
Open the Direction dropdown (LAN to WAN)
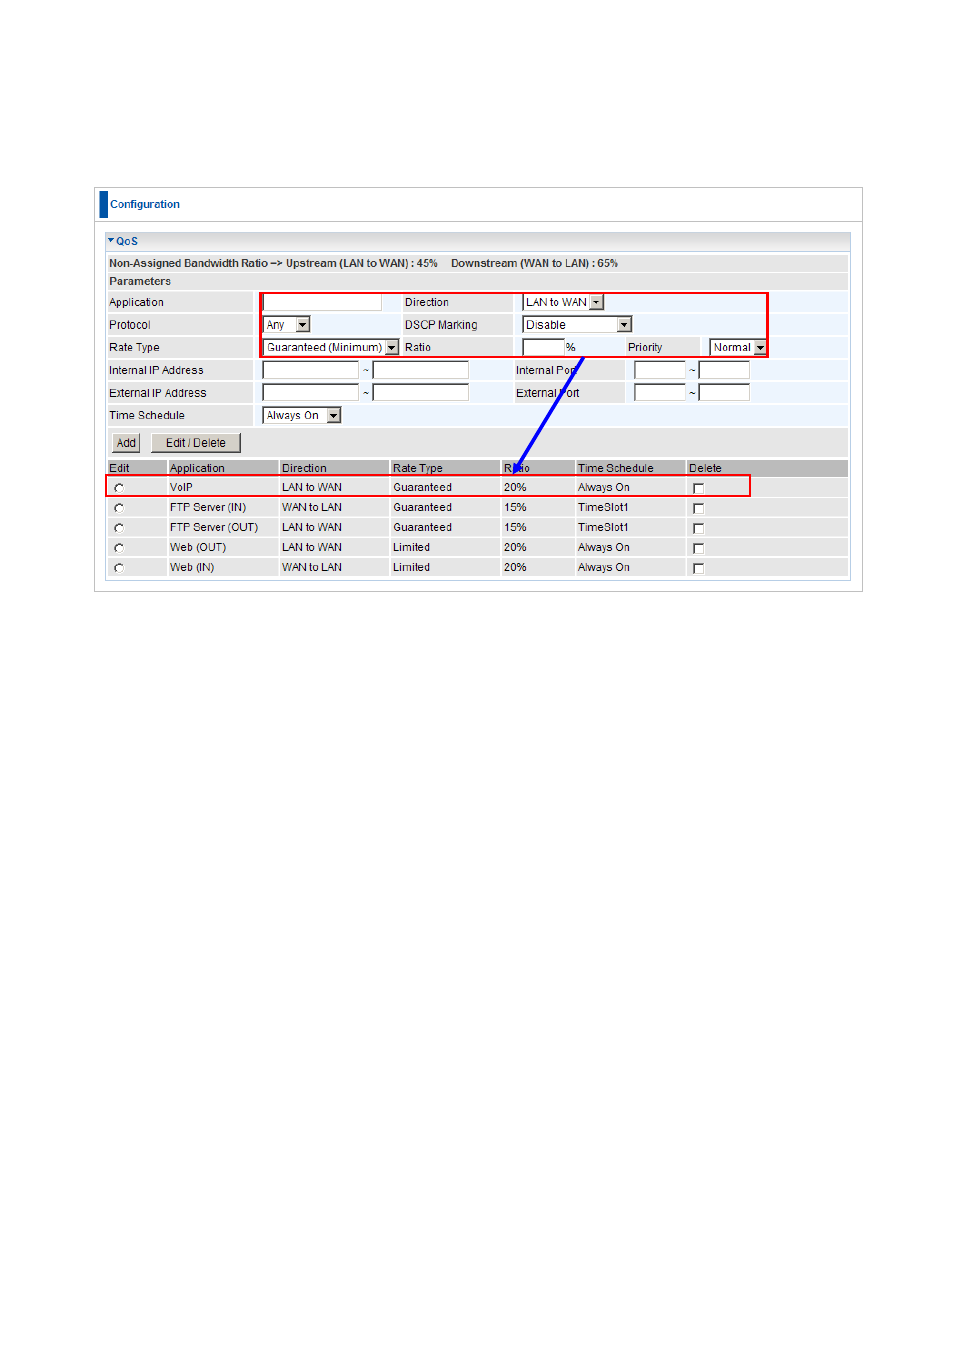click(x=564, y=302)
